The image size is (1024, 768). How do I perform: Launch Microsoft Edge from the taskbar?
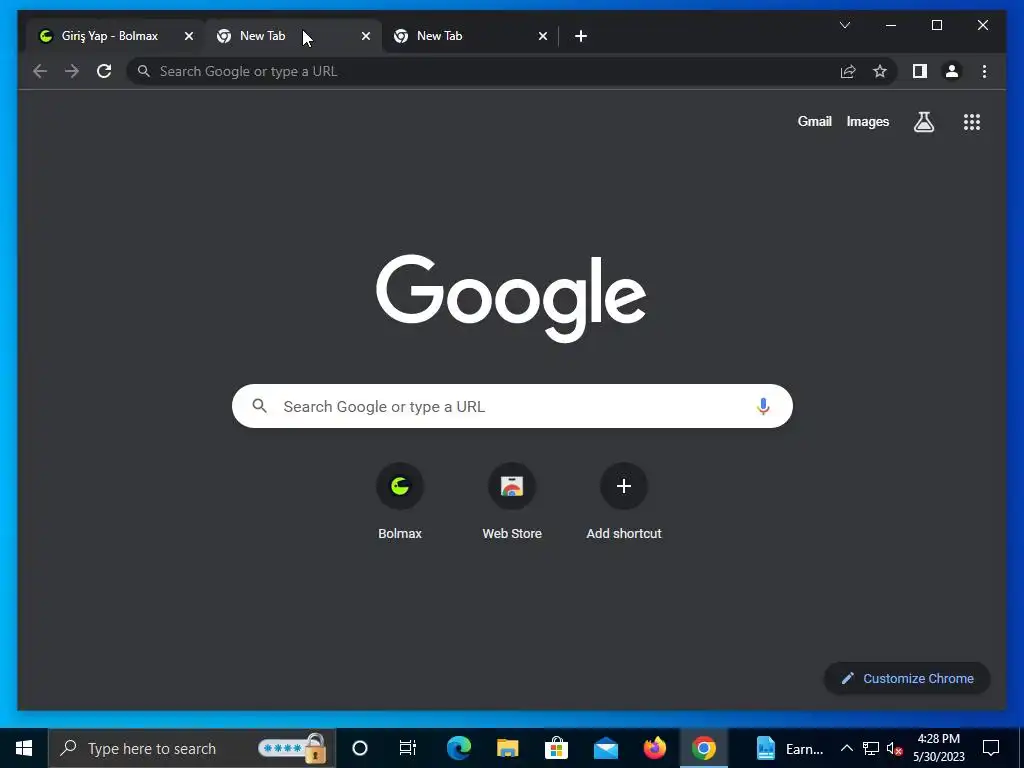458,748
